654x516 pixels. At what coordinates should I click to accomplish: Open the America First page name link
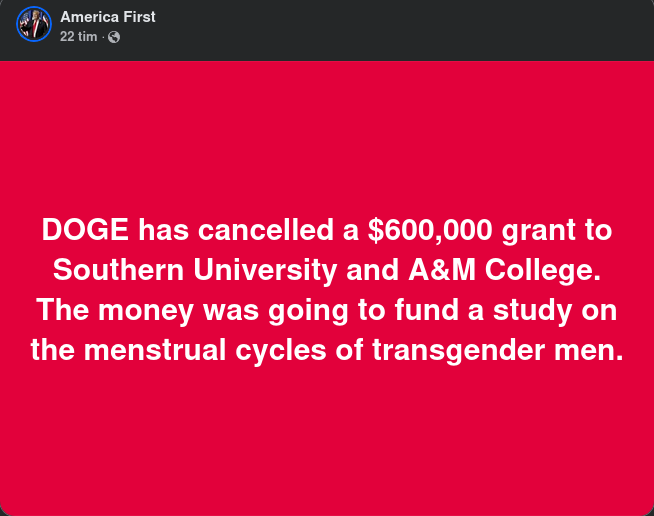click(107, 17)
